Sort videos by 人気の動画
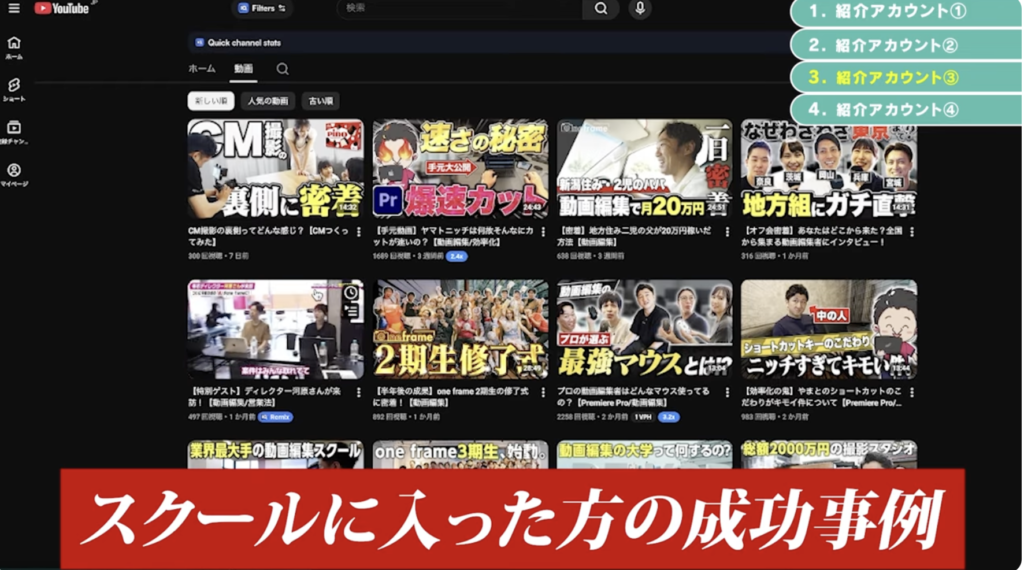Image resolution: width=1024 pixels, height=570 pixels. click(x=268, y=101)
